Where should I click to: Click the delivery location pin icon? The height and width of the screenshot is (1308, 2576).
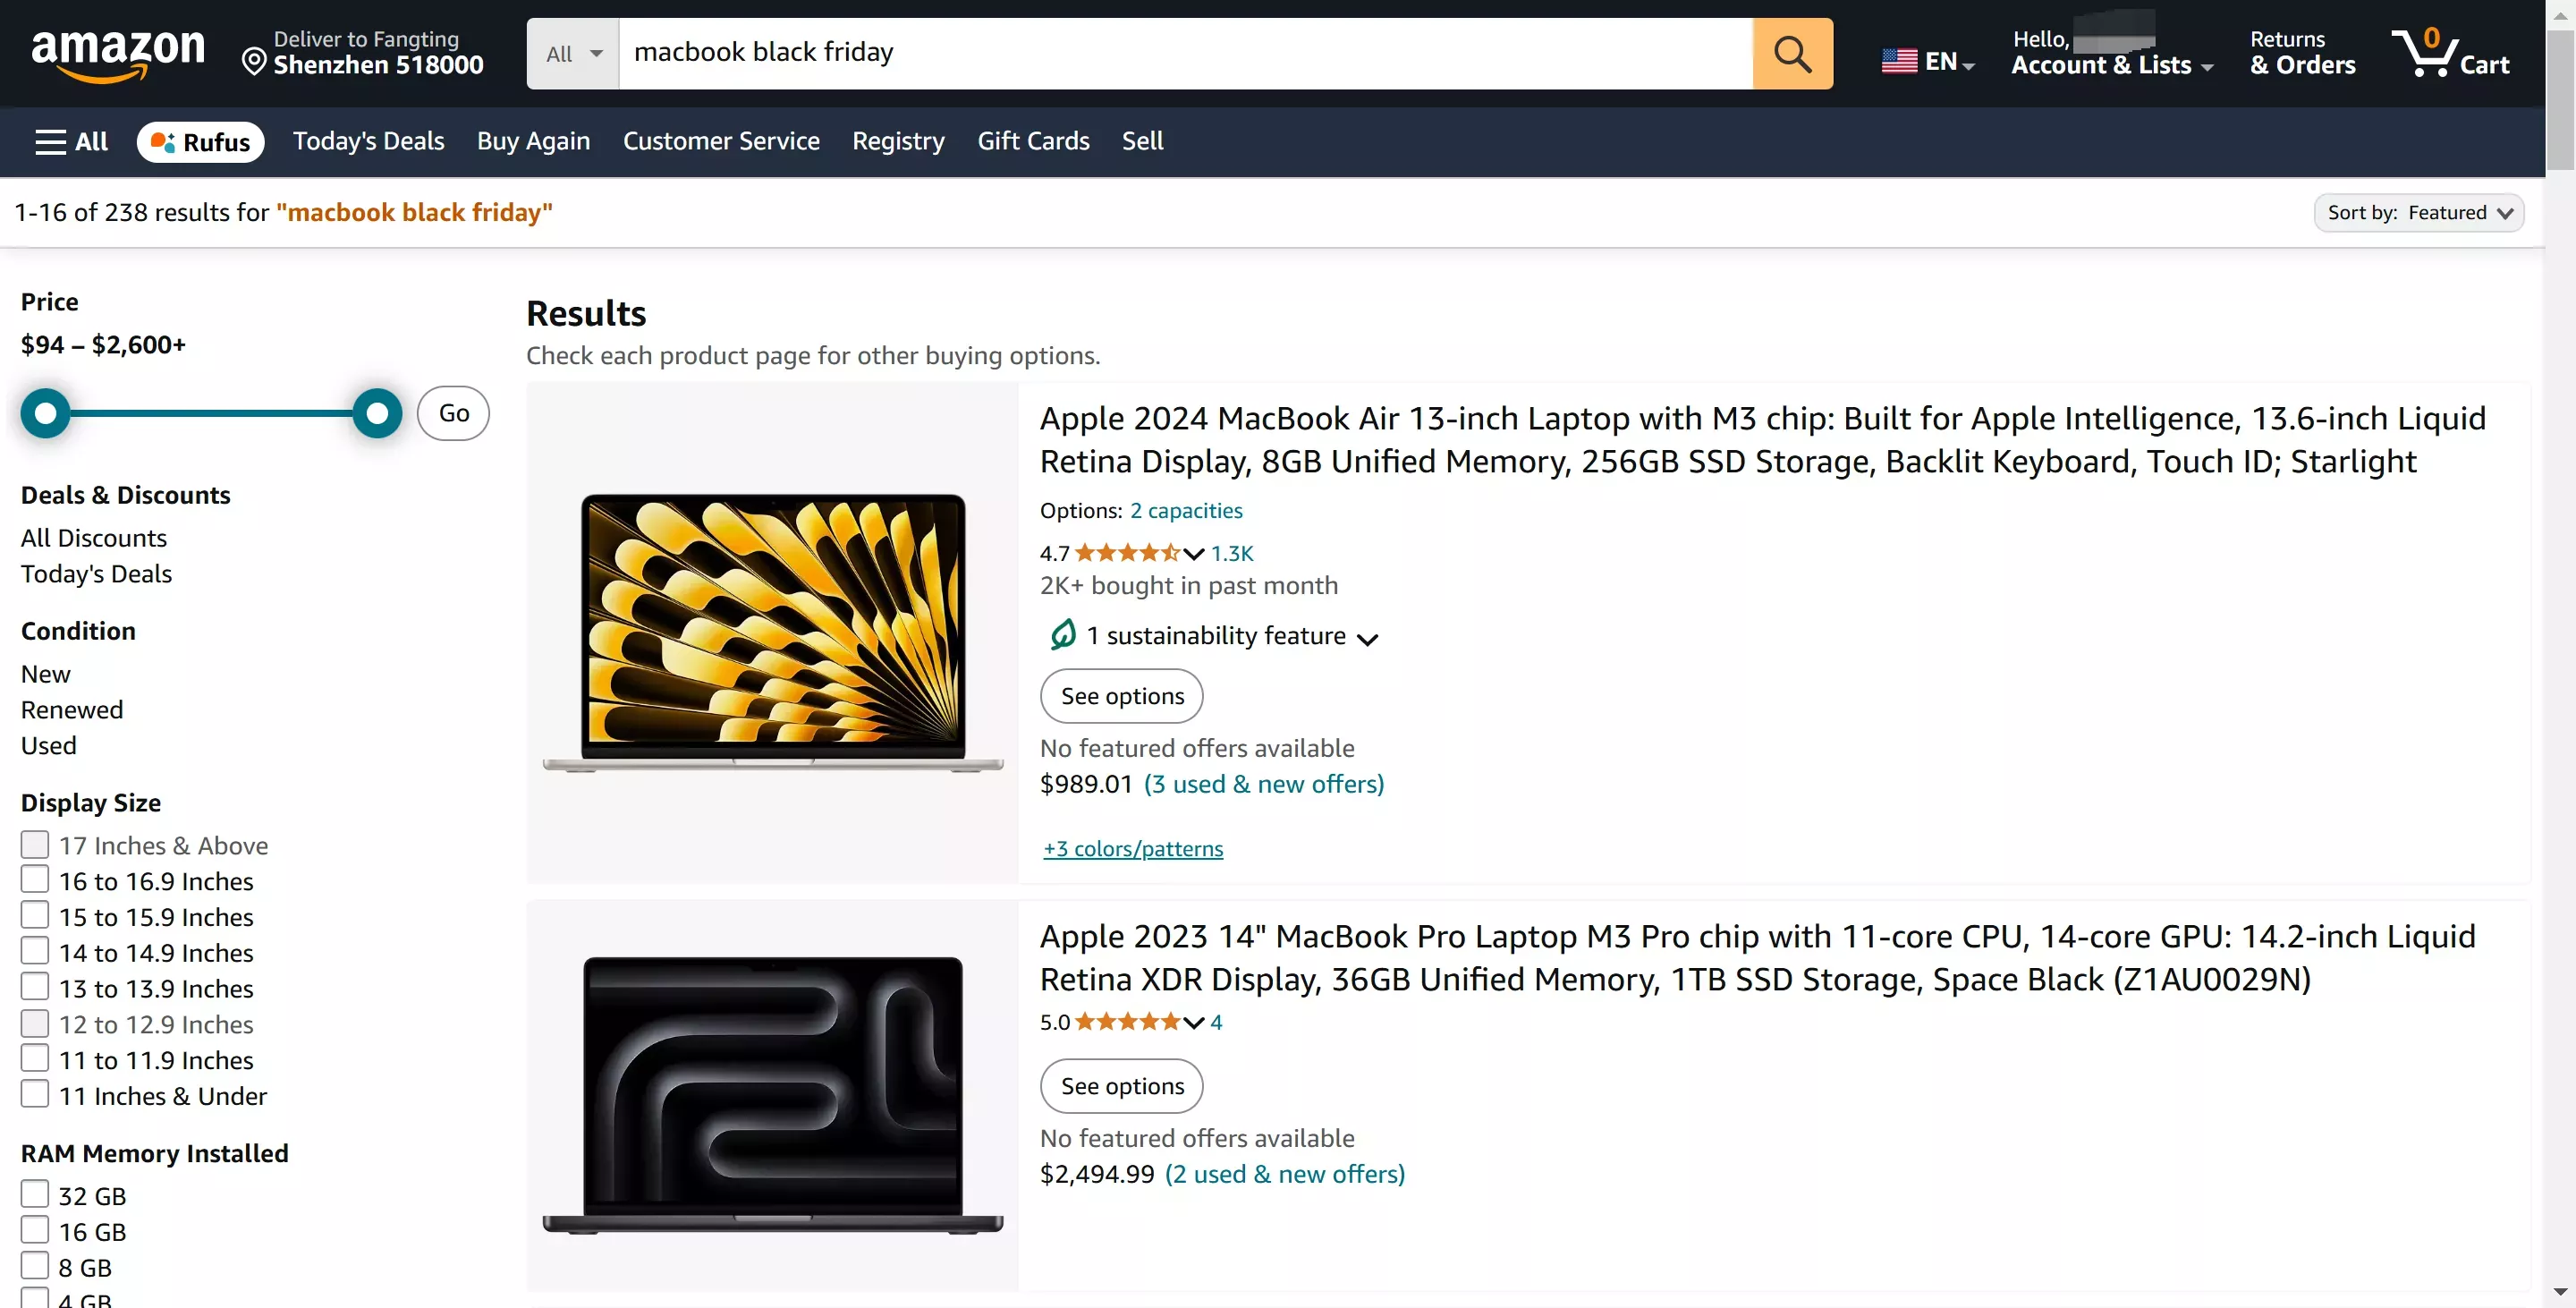tap(253, 62)
